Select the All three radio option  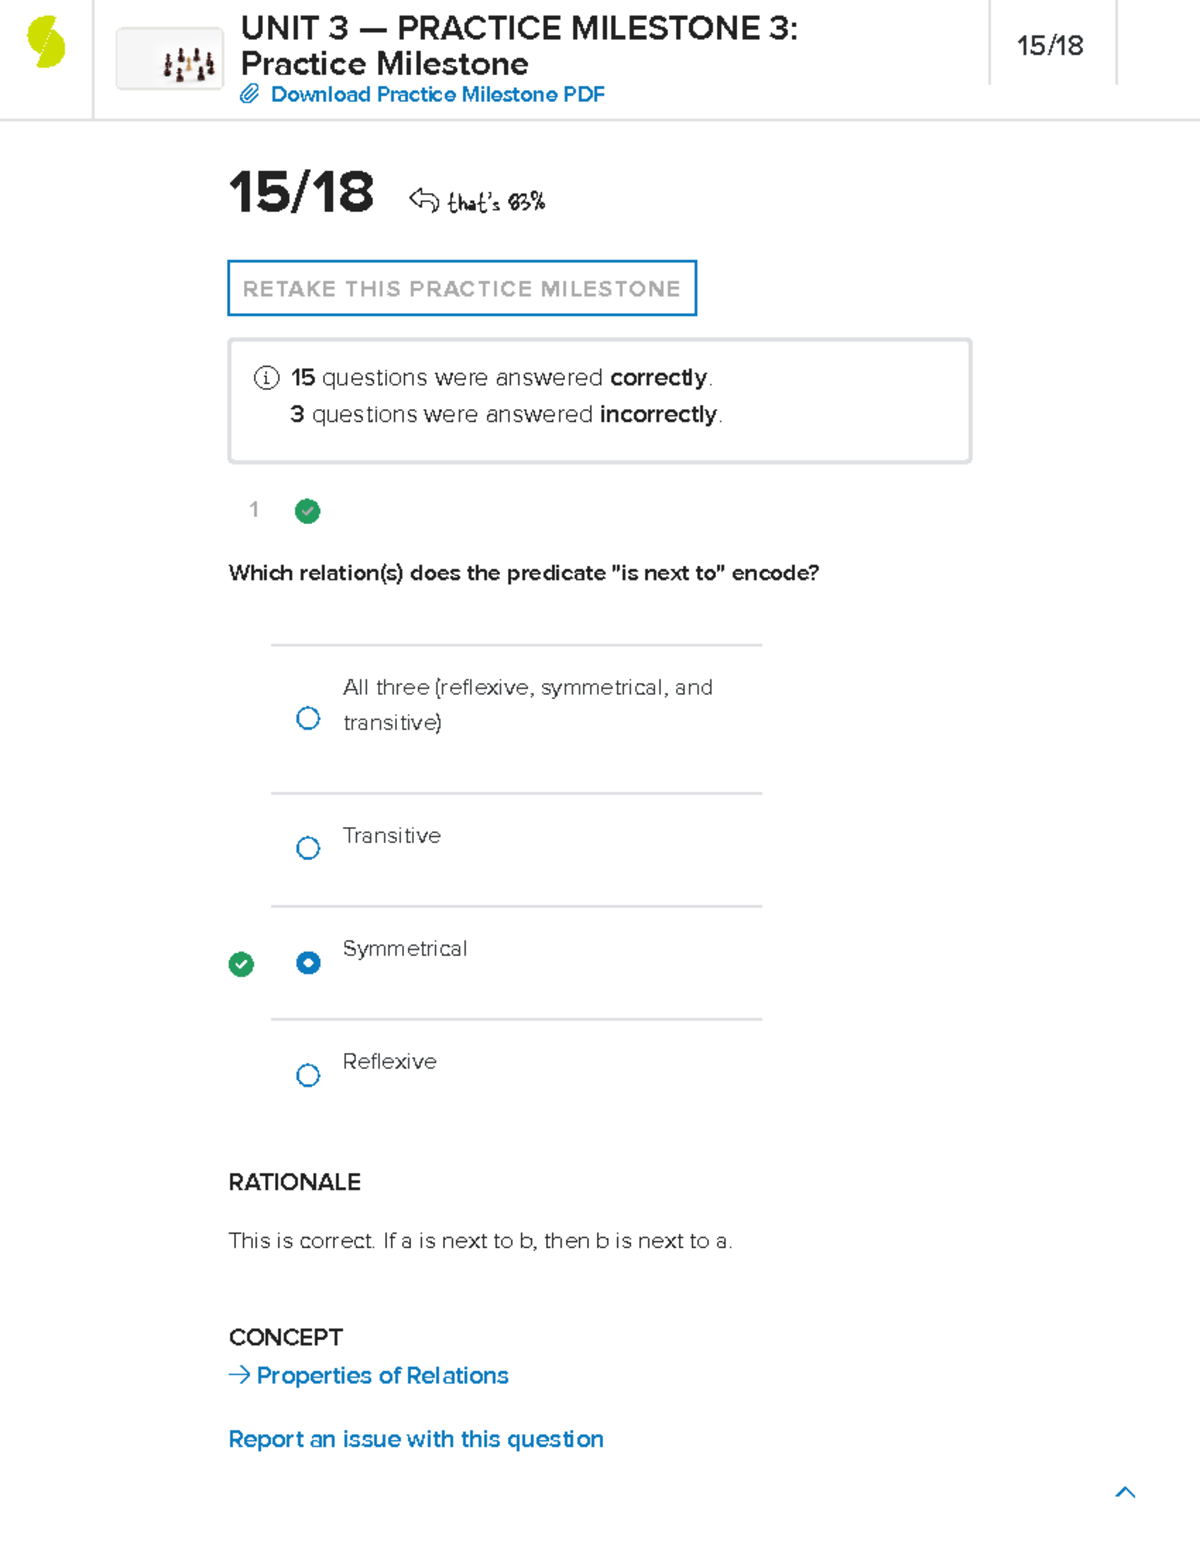click(x=308, y=718)
